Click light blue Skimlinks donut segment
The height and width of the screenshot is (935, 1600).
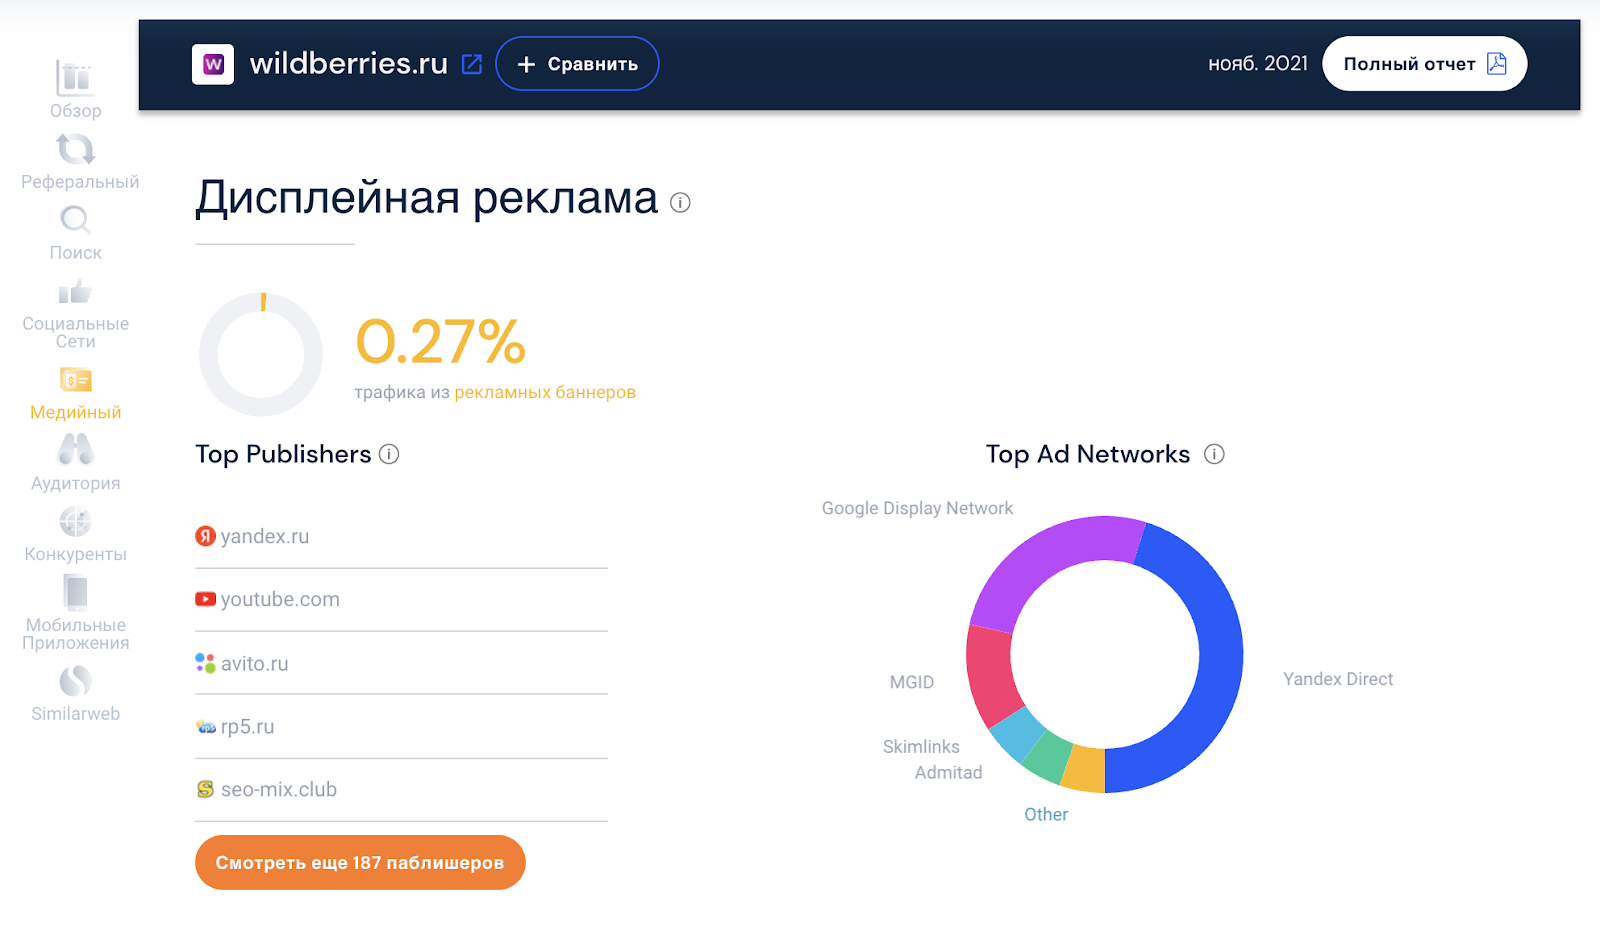pos(1018,733)
